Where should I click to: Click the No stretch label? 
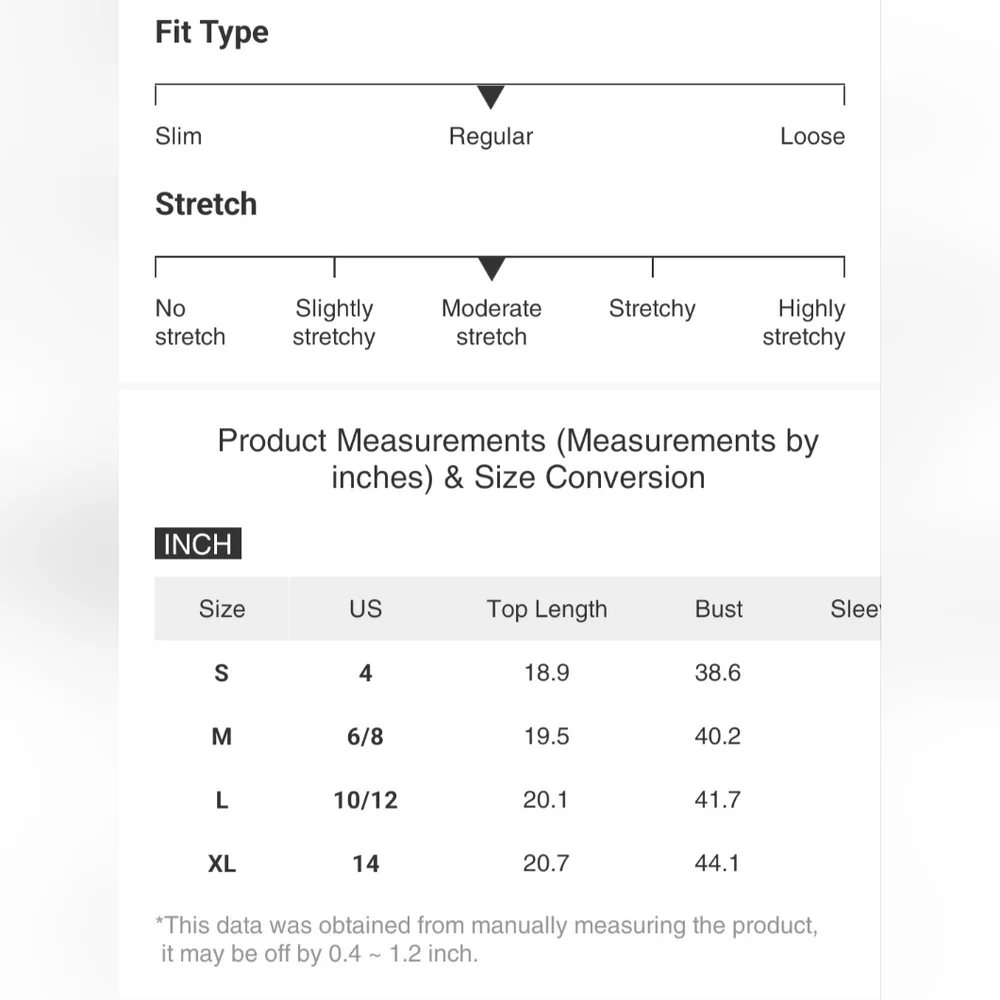(x=189, y=322)
